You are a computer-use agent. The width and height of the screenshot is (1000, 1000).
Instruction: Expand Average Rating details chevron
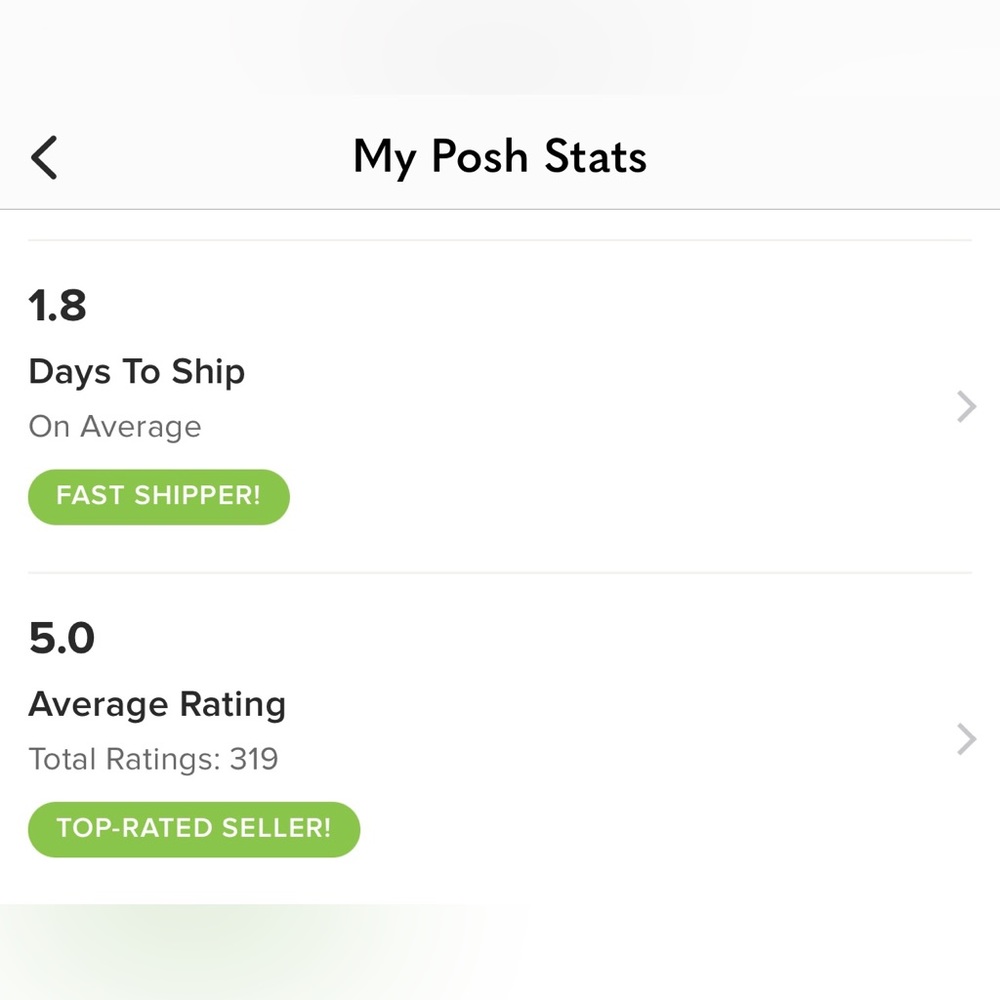coord(966,740)
